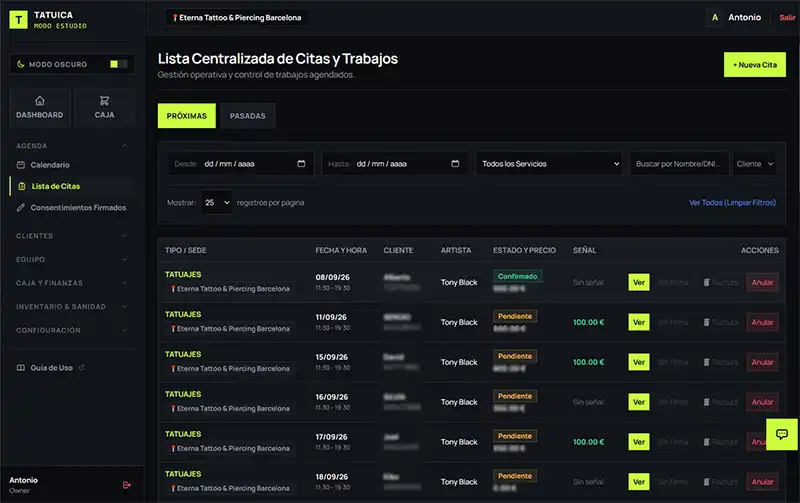
Task: Click Ver for the 18/09/26 appointment
Action: [x=639, y=482]
